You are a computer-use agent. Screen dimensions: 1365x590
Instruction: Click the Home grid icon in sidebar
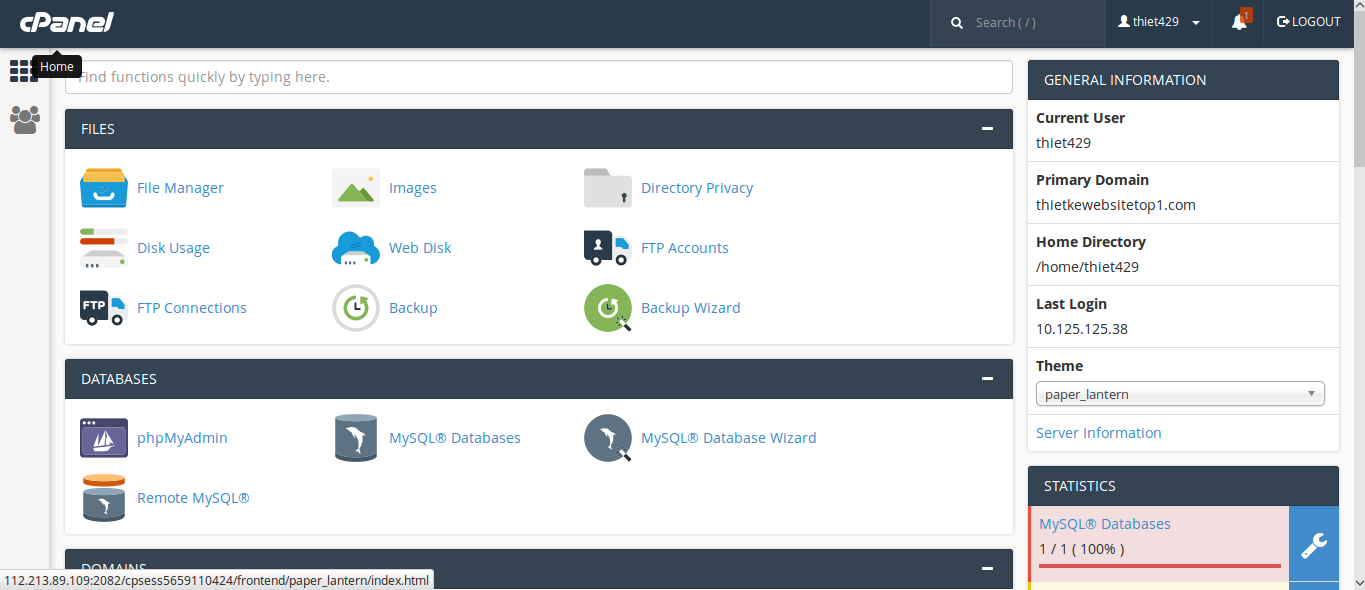24,71
